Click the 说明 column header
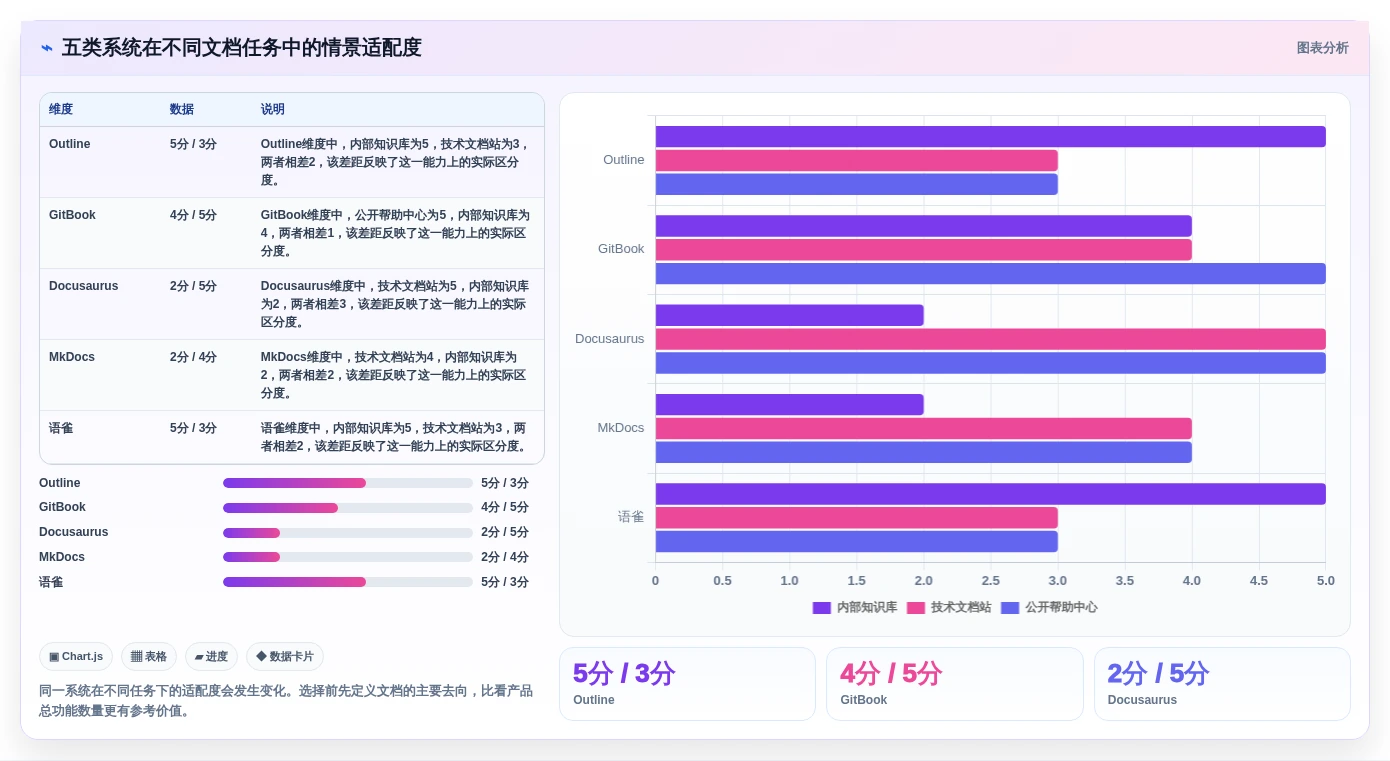The height and width of the screenshot is (761, 1390). click(273, 109)
